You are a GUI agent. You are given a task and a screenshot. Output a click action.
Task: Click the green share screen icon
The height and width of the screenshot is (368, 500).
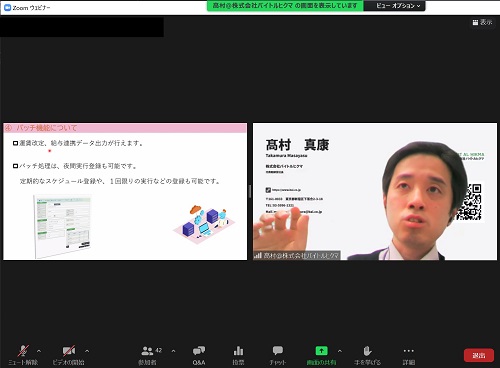[x=321, y=351]
